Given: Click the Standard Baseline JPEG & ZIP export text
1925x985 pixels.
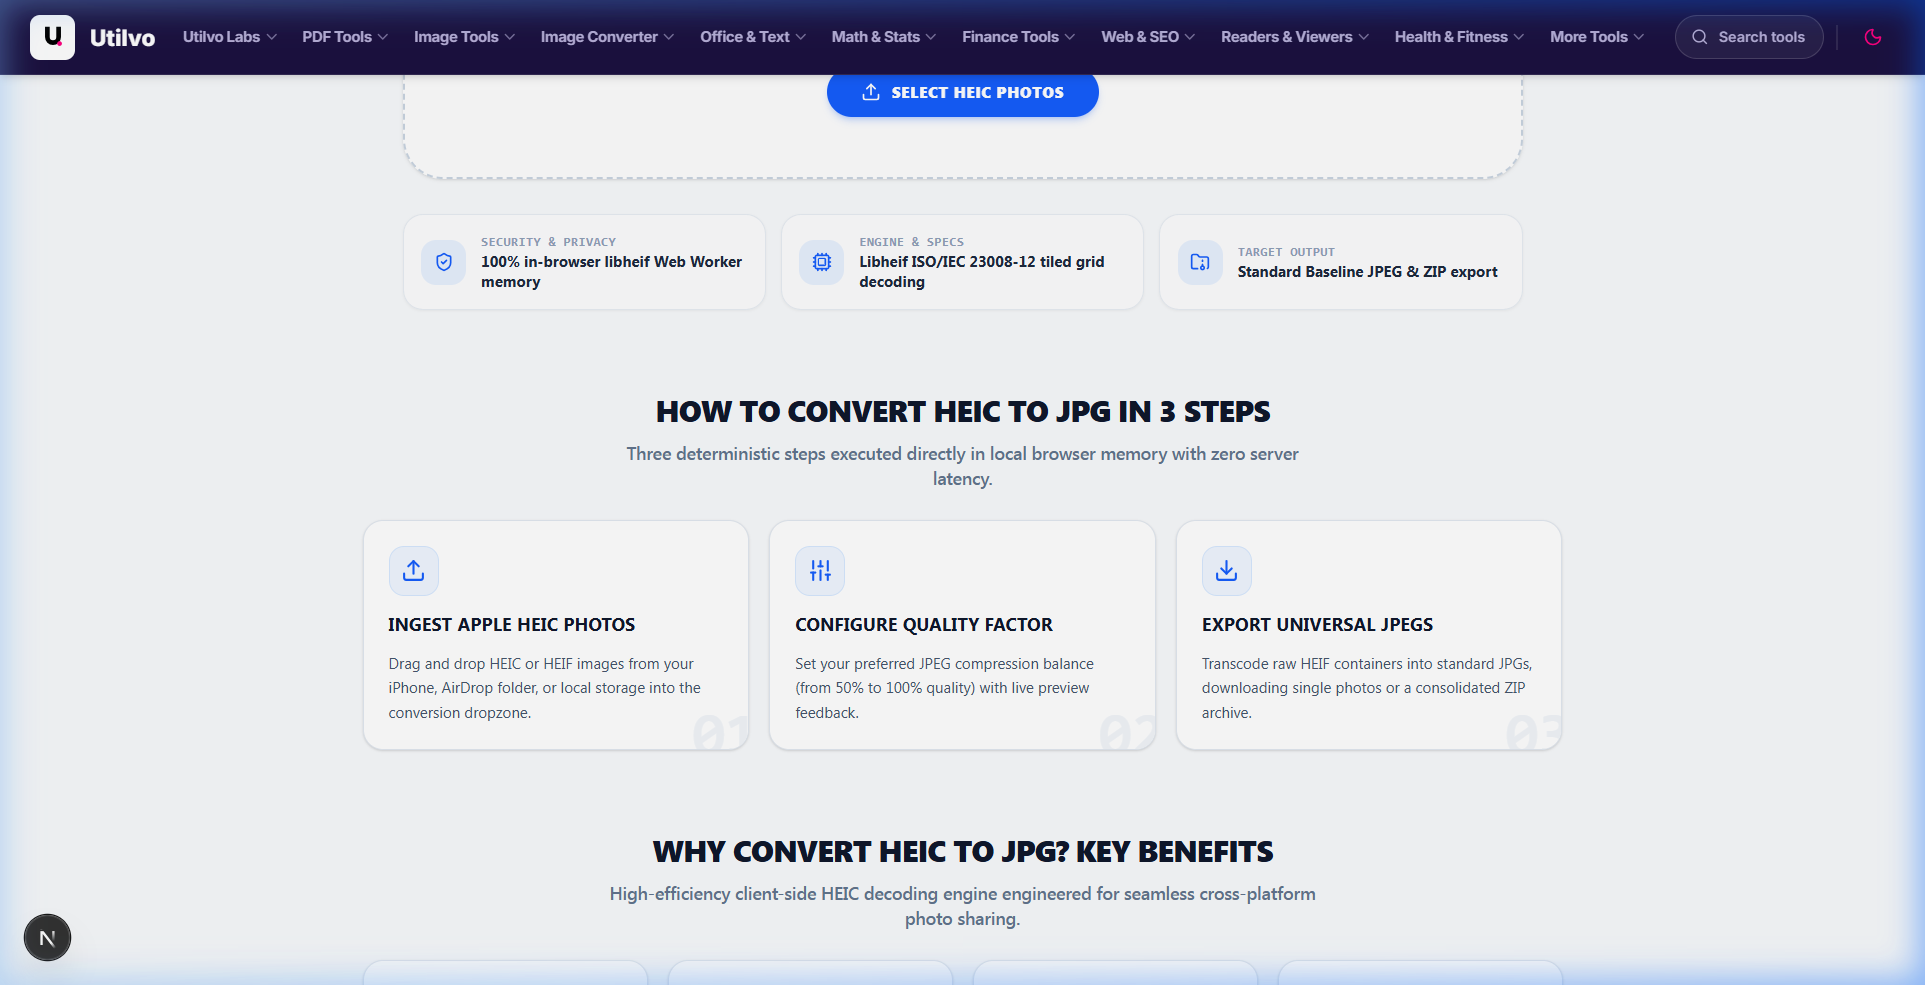Looking at the screenshot, I should click(x=1367, y=272).
